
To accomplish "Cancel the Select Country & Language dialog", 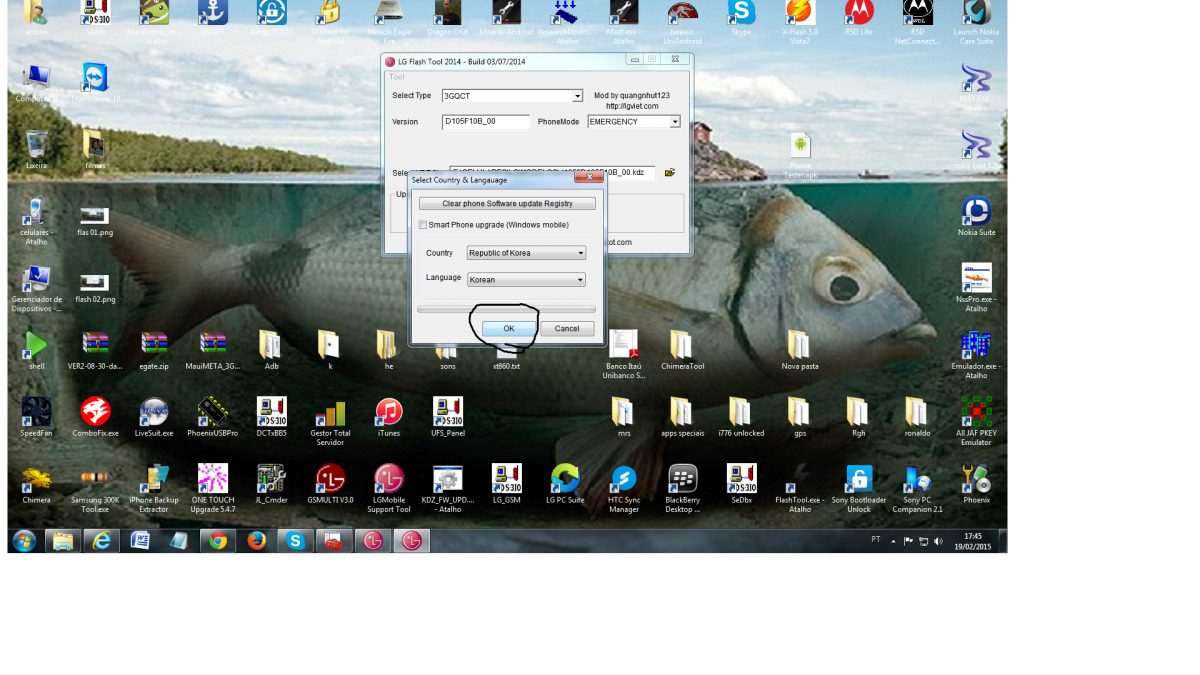I will [x=567, y=328].
